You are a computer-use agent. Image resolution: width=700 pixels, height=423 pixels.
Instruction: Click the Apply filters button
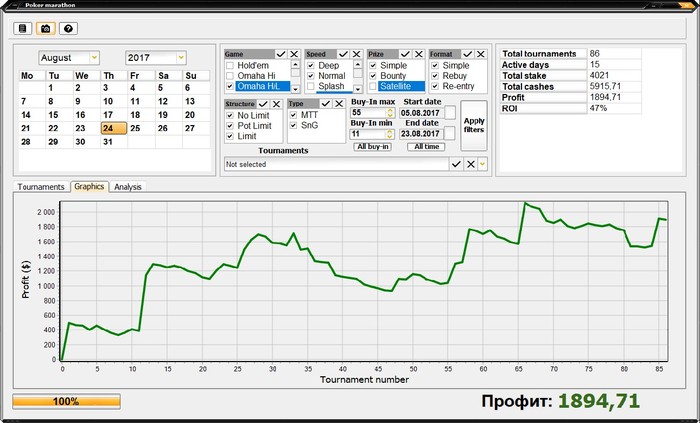[474, 125]
